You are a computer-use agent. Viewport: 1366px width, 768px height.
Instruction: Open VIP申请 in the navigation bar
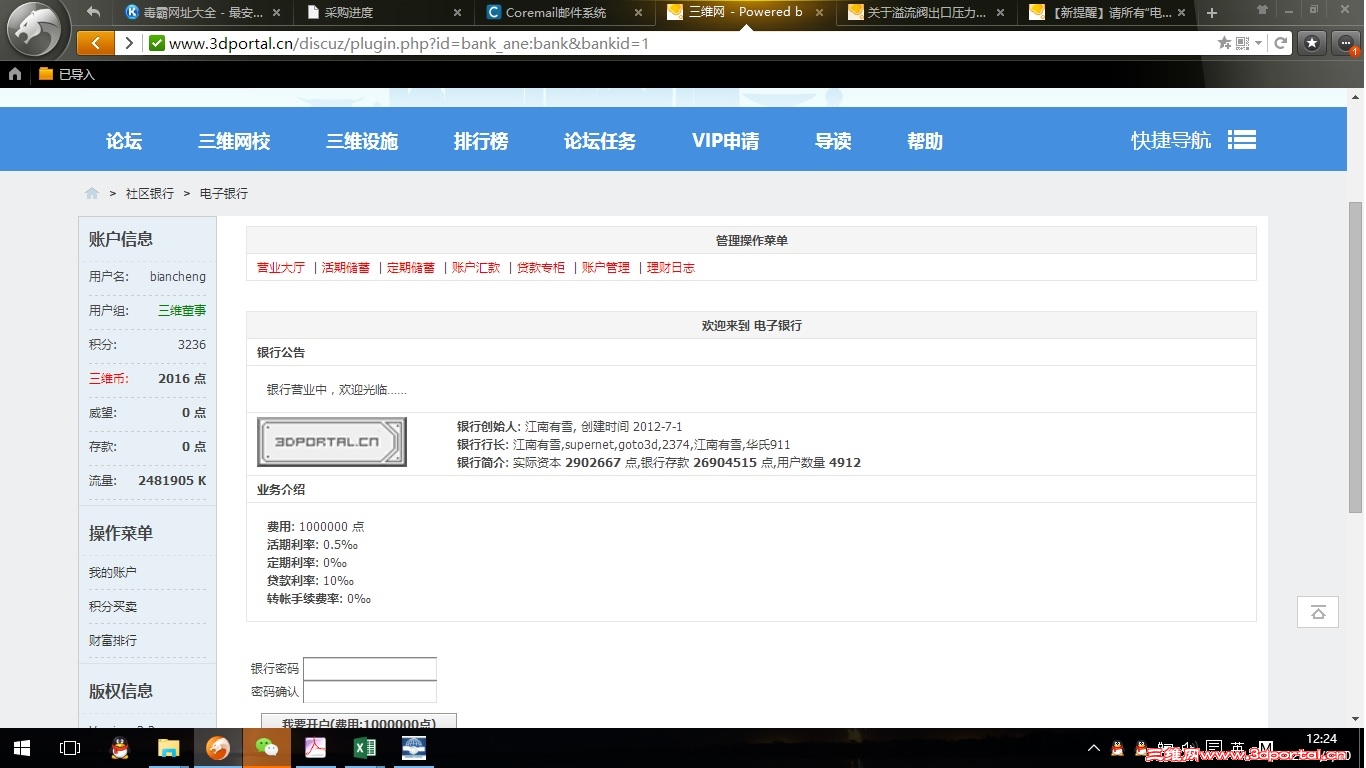pos(725,141)
